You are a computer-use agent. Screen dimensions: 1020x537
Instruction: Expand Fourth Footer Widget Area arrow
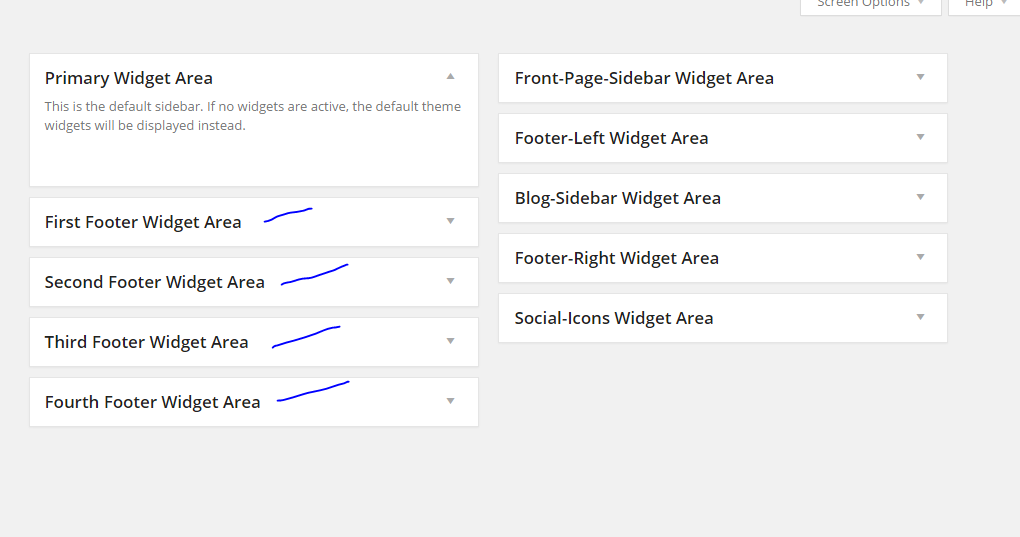(451, 401)
